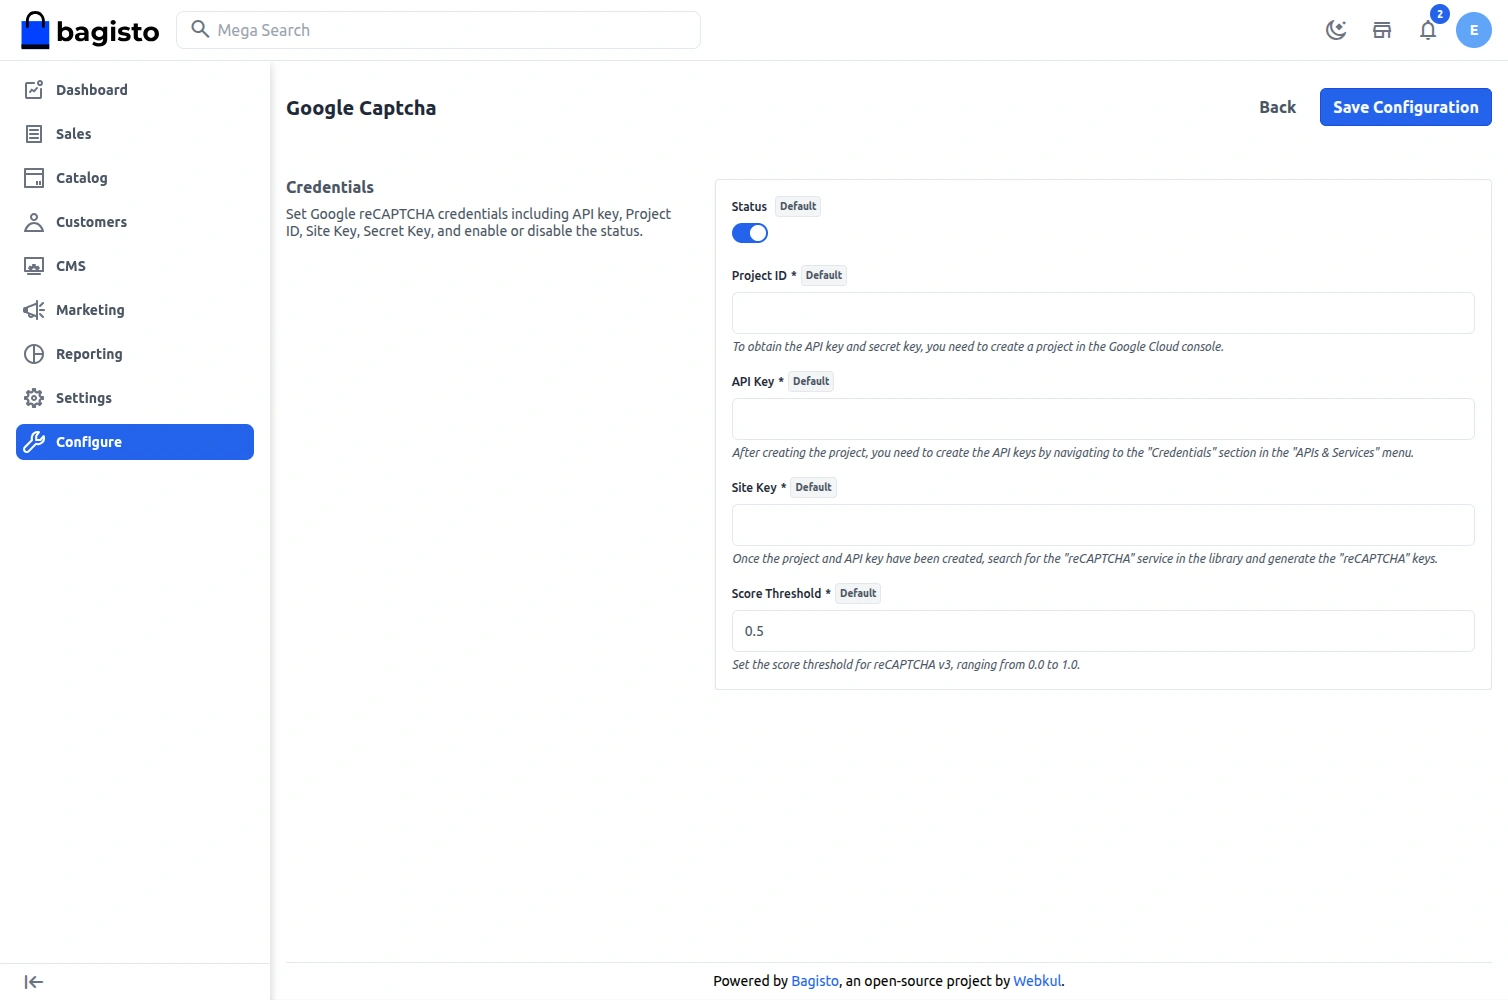Collapse the sidebar menu
The width and height of the screenshot is (1508, 1000).
[34, 982]
